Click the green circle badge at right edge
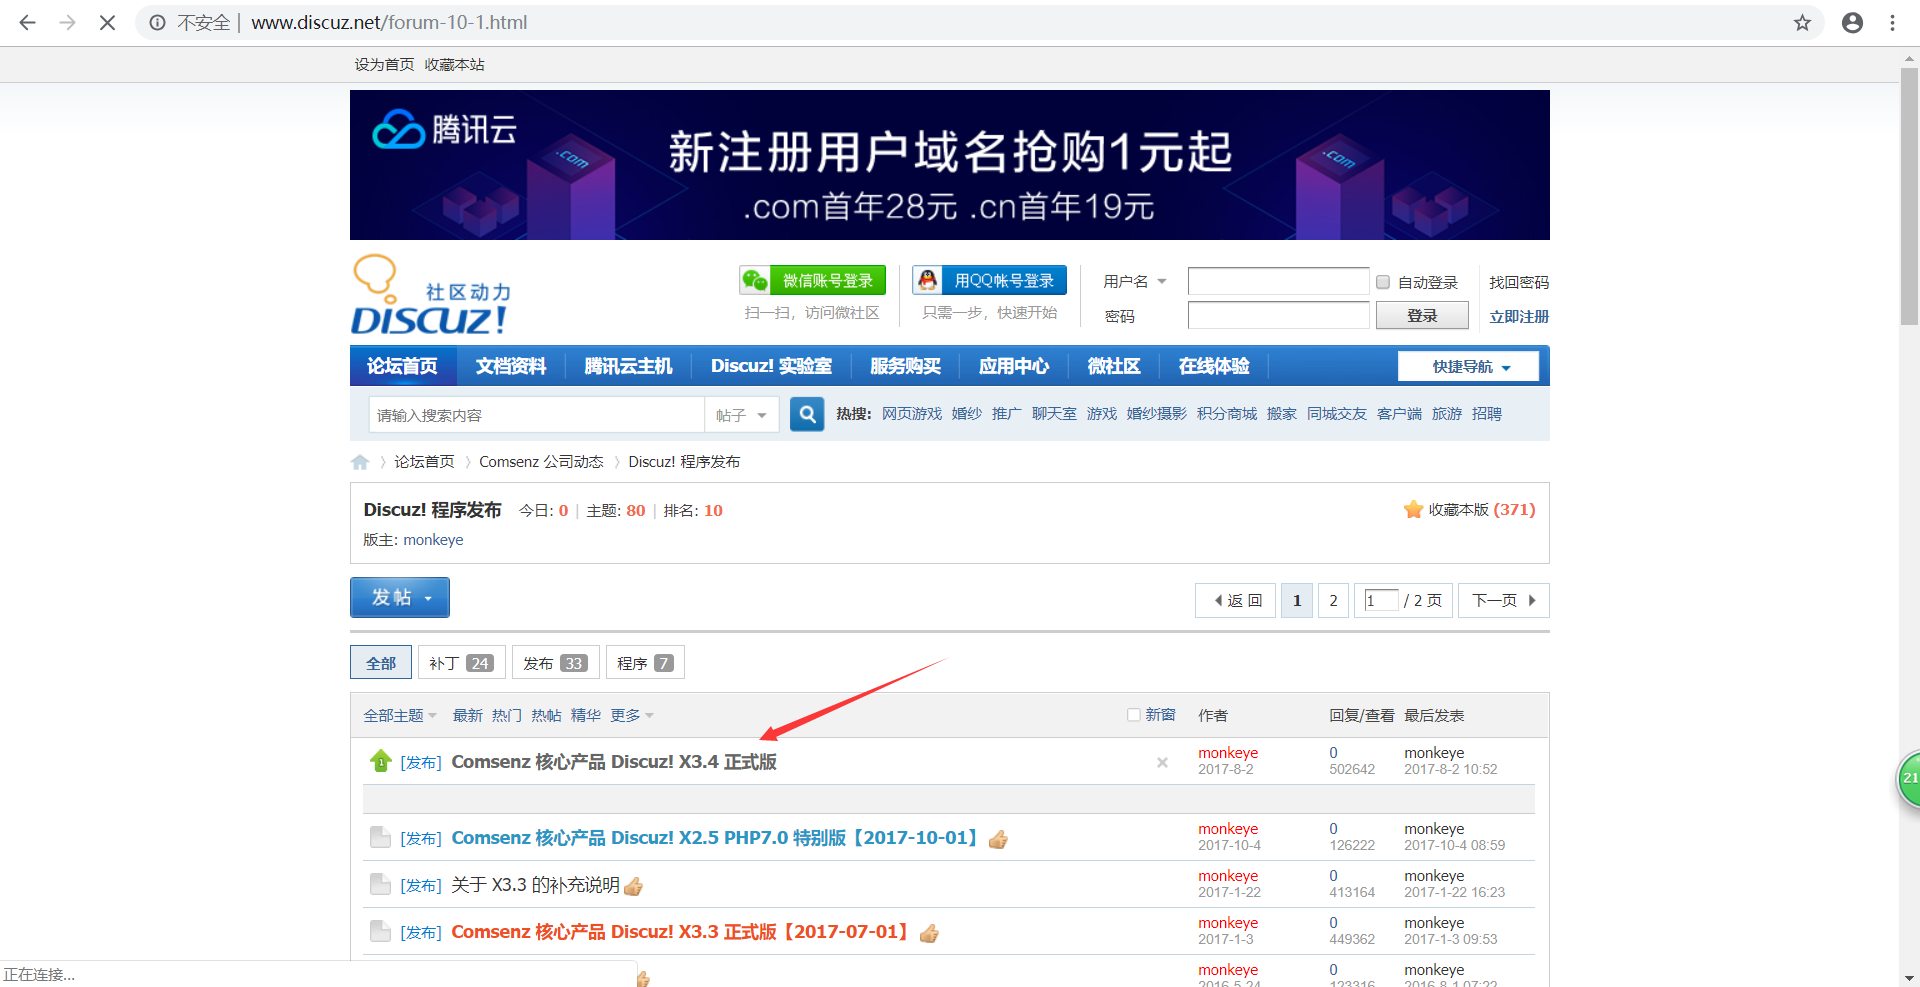1920x987 pixels. (1908, 778)
